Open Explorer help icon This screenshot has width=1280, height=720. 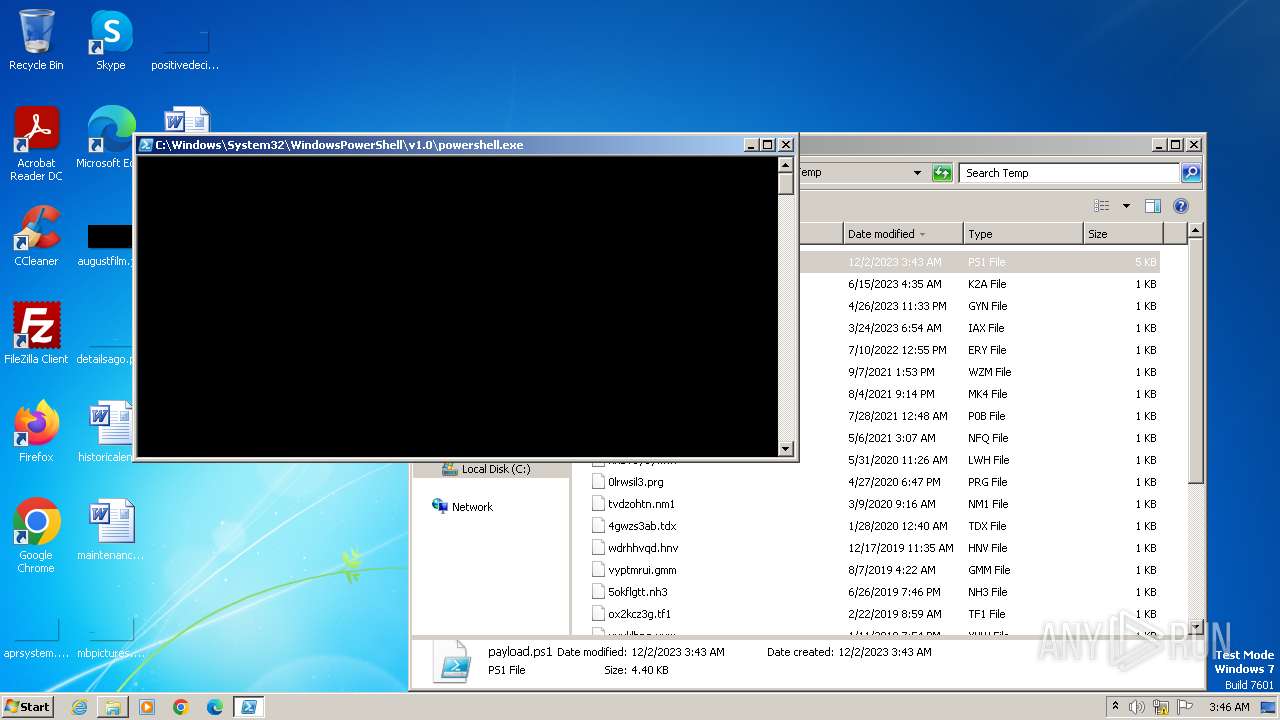click(1181, 206)
